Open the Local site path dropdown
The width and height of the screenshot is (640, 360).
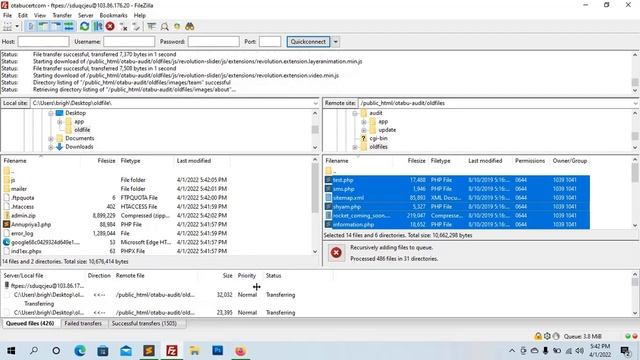[315, 103]
